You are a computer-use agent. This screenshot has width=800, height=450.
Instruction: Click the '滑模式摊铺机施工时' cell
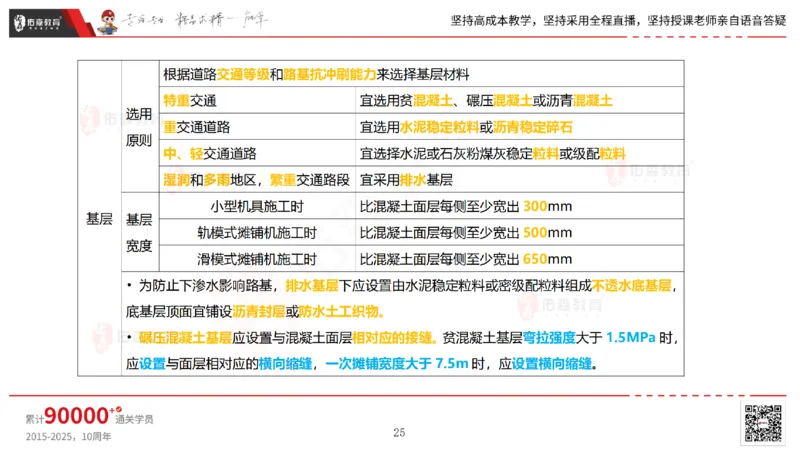[257, 259]
